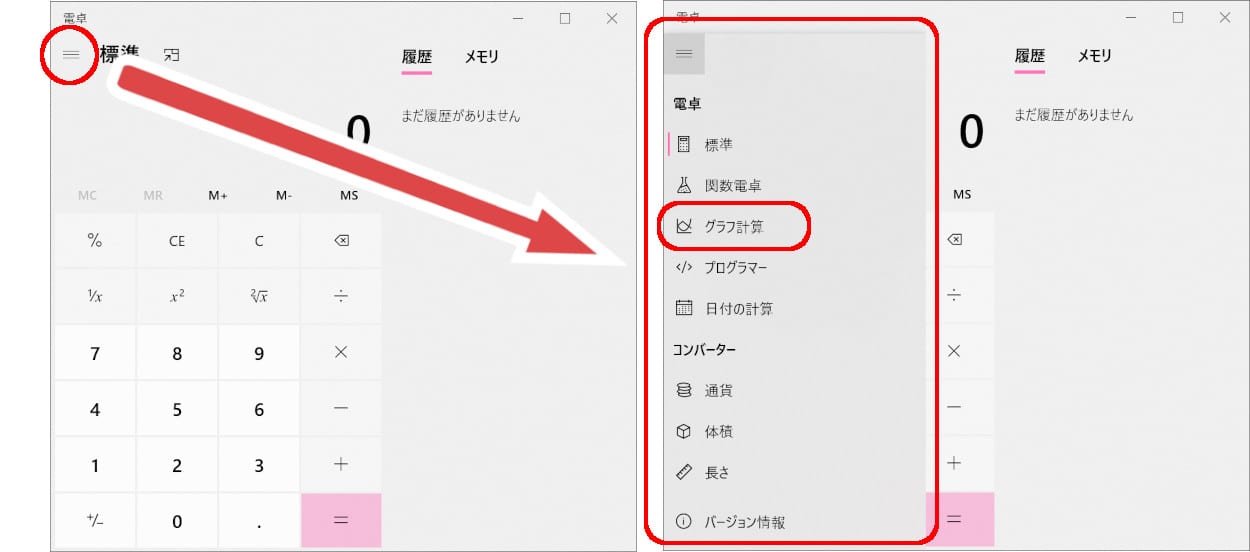This screenshot has width=1250, height=552.
Task: Click digit 3 in left calculator
Action: pos(259,465)
